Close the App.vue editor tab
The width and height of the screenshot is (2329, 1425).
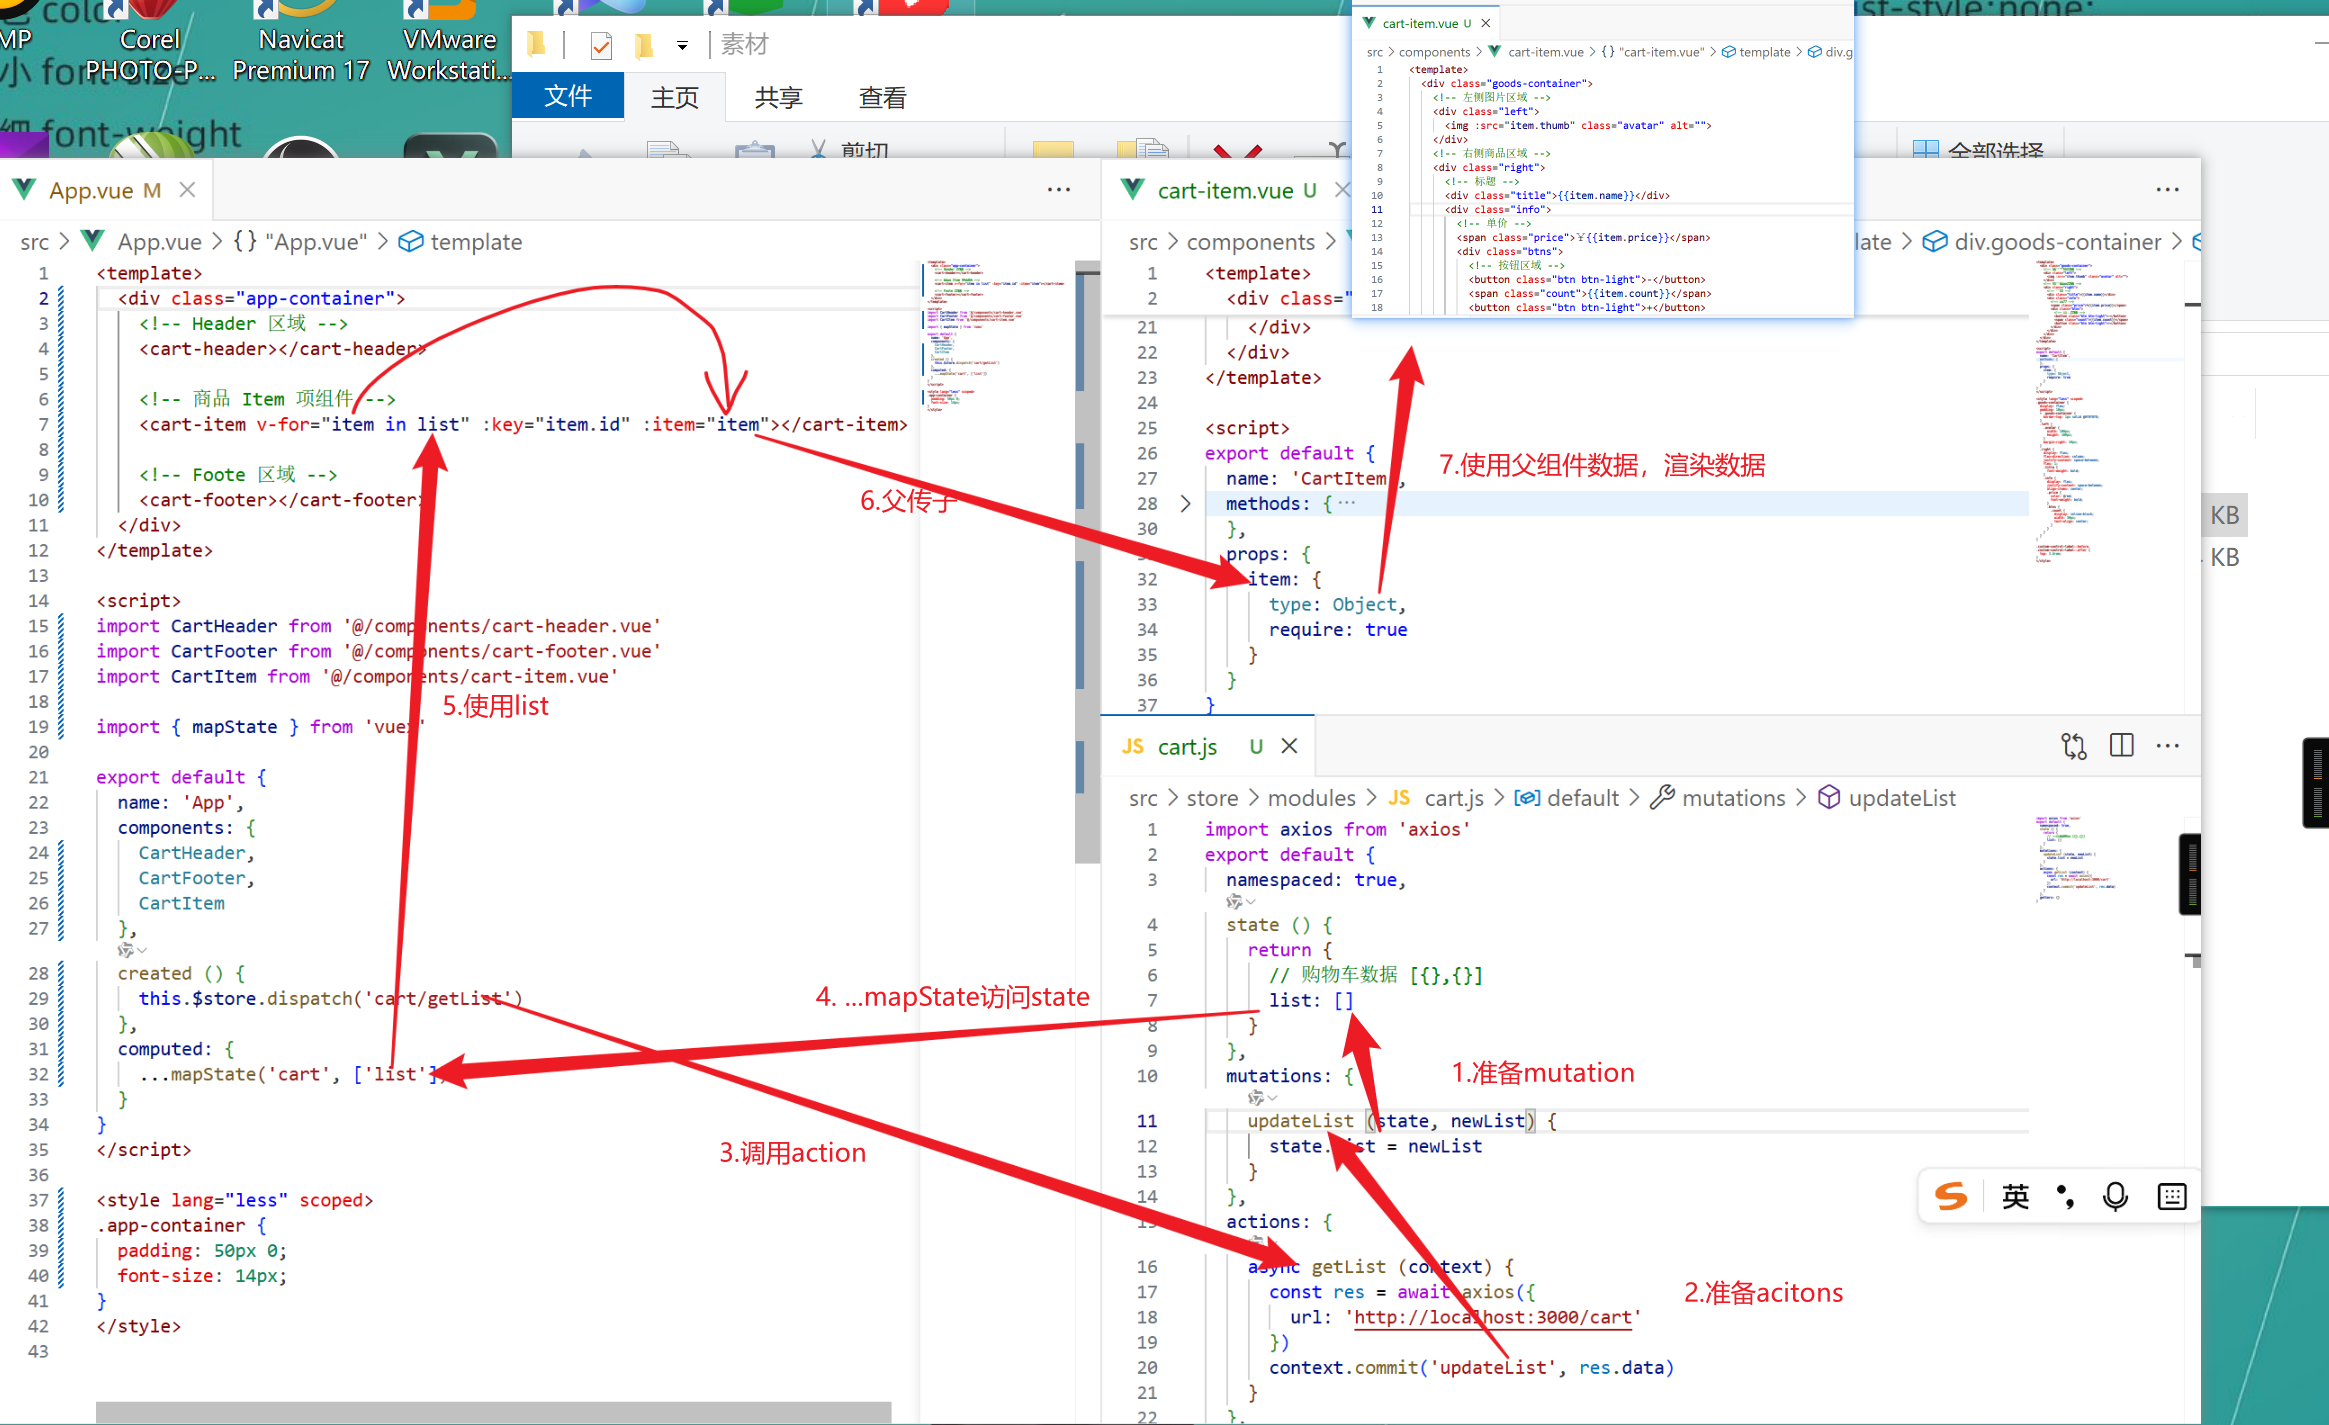[187, 190]
